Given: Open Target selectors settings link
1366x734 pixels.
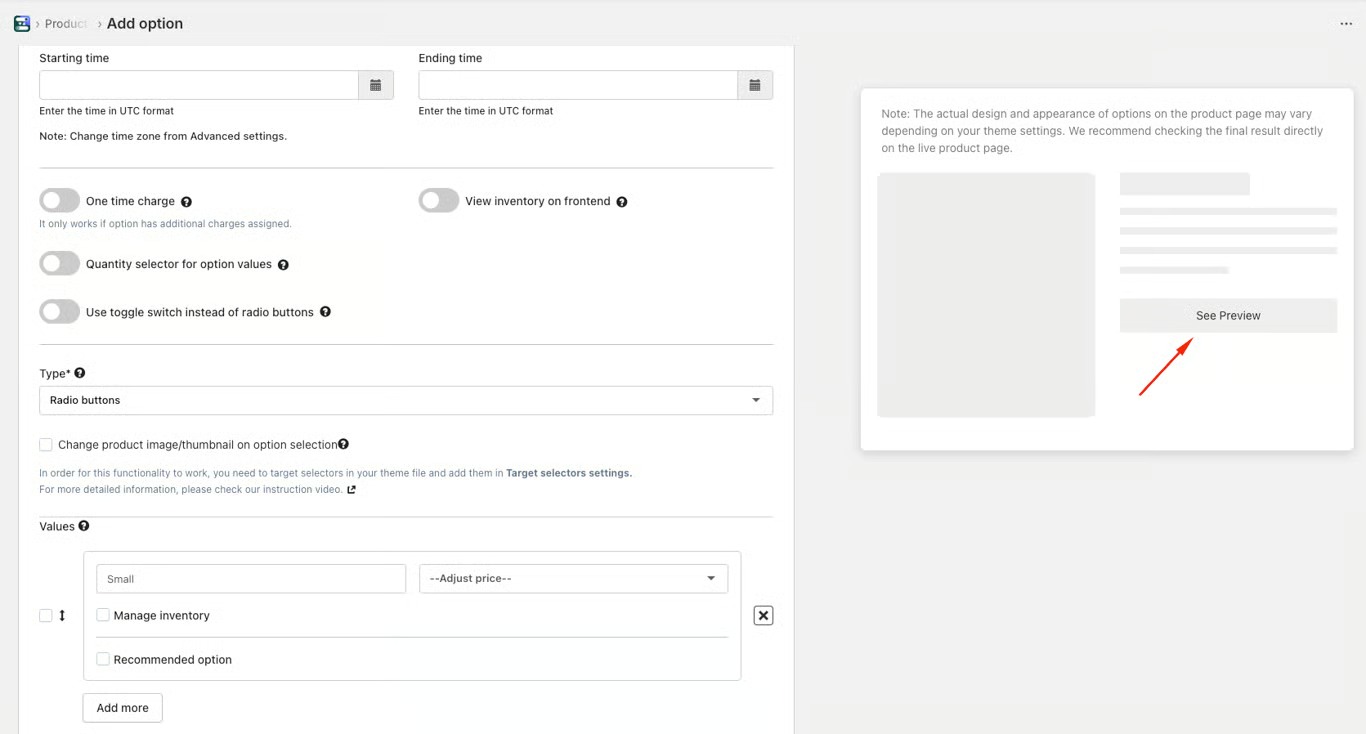Looking at the screenshot, I should click(x=569, y=473).
